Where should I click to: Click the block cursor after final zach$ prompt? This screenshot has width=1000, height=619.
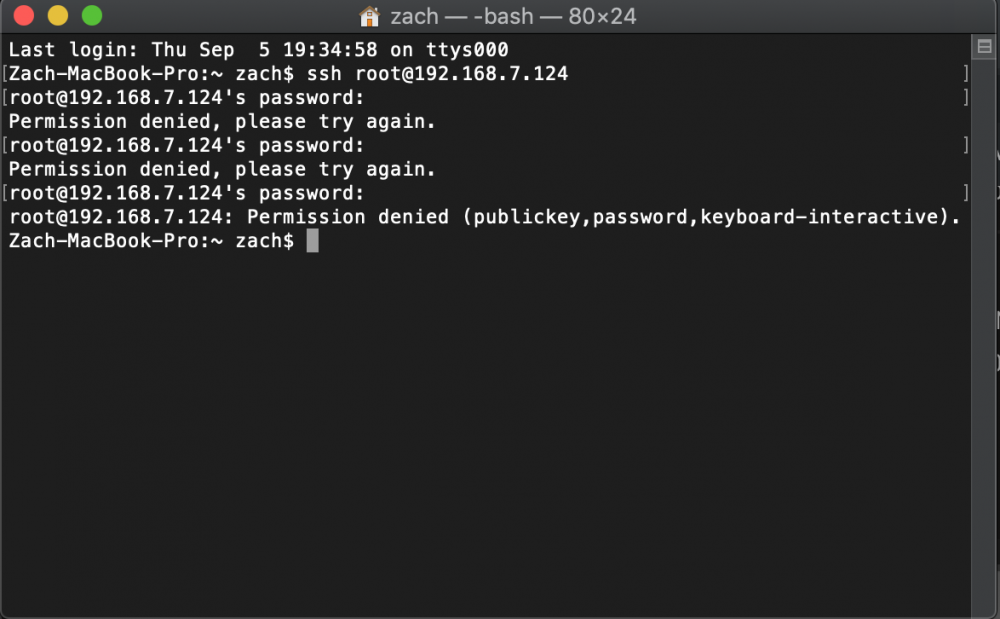coord(312,241)
